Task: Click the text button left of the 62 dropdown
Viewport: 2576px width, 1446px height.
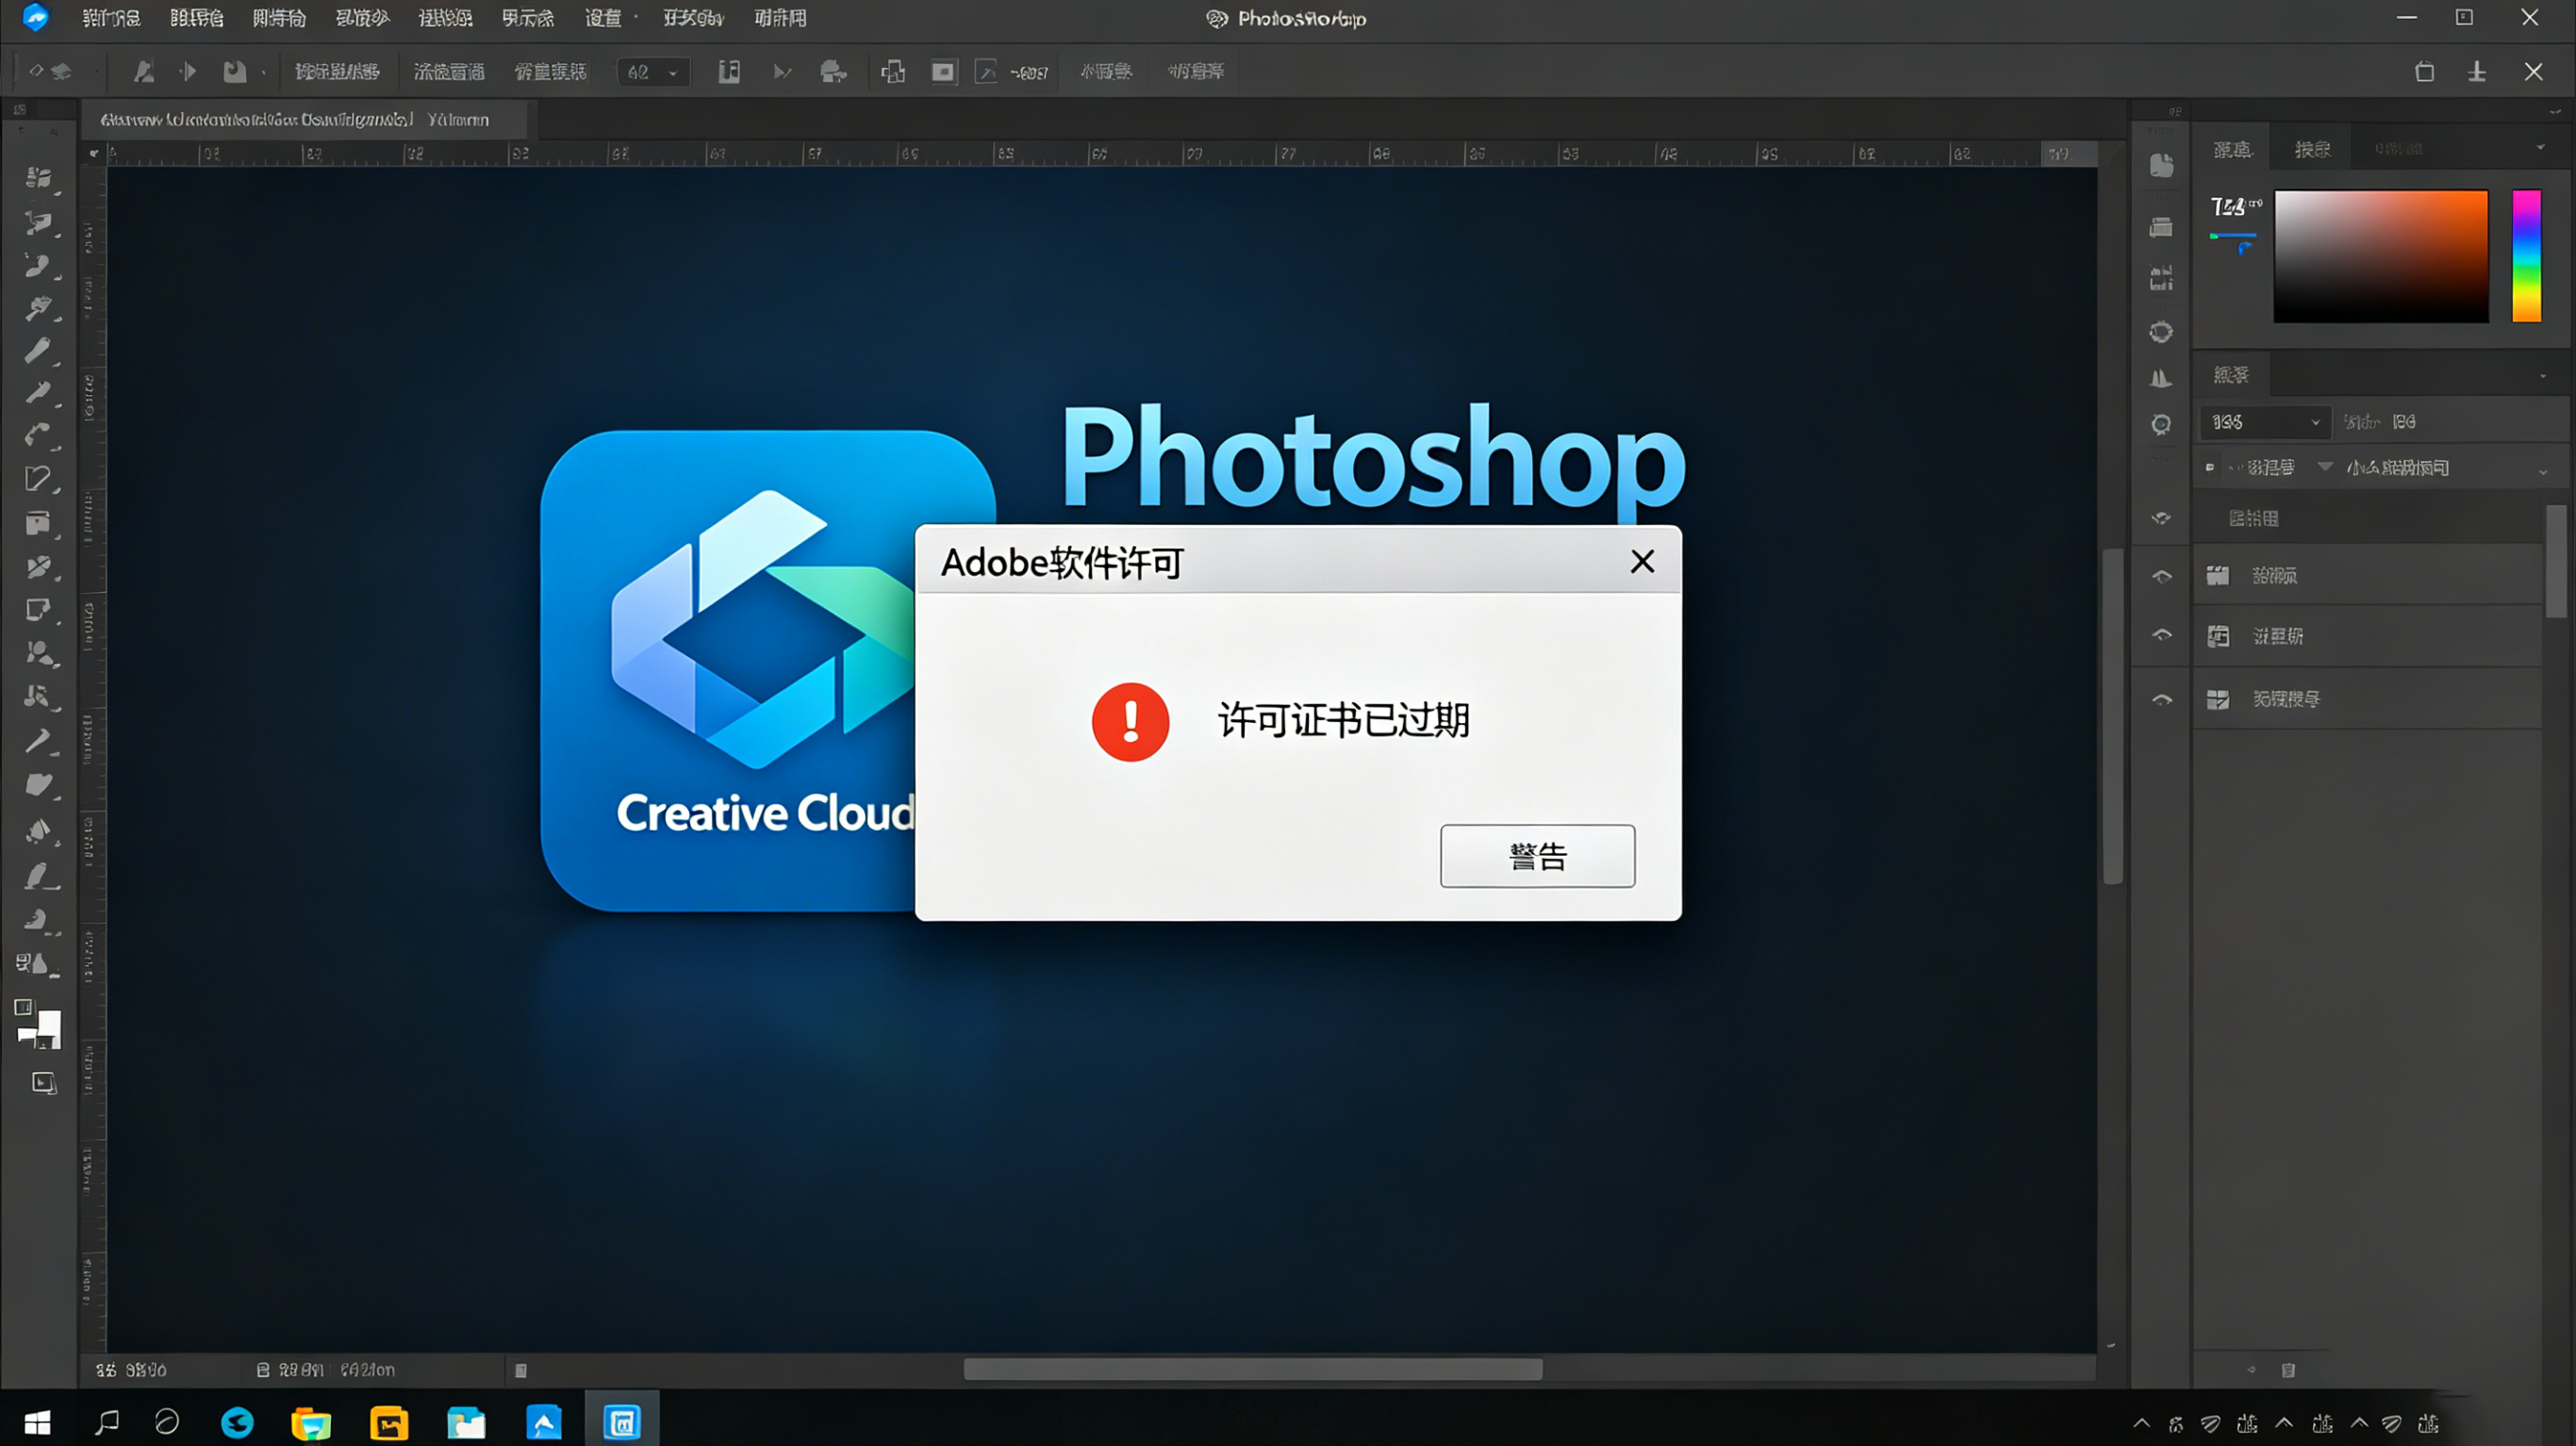Action: click(x=550, y=72)
